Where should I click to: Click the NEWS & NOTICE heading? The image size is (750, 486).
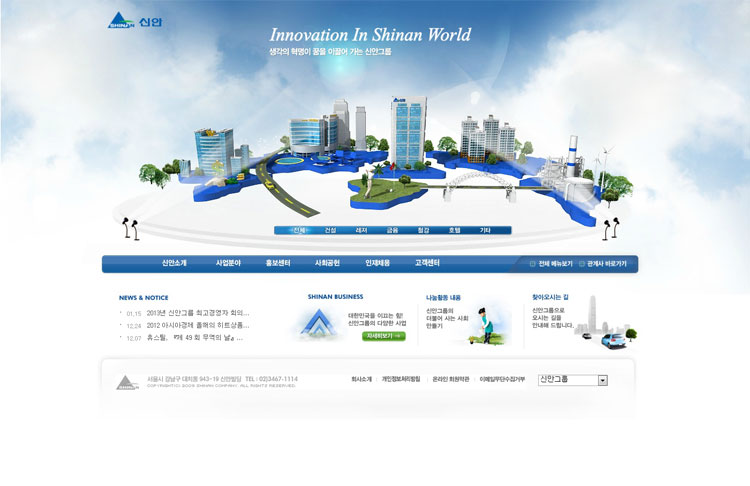143,298
